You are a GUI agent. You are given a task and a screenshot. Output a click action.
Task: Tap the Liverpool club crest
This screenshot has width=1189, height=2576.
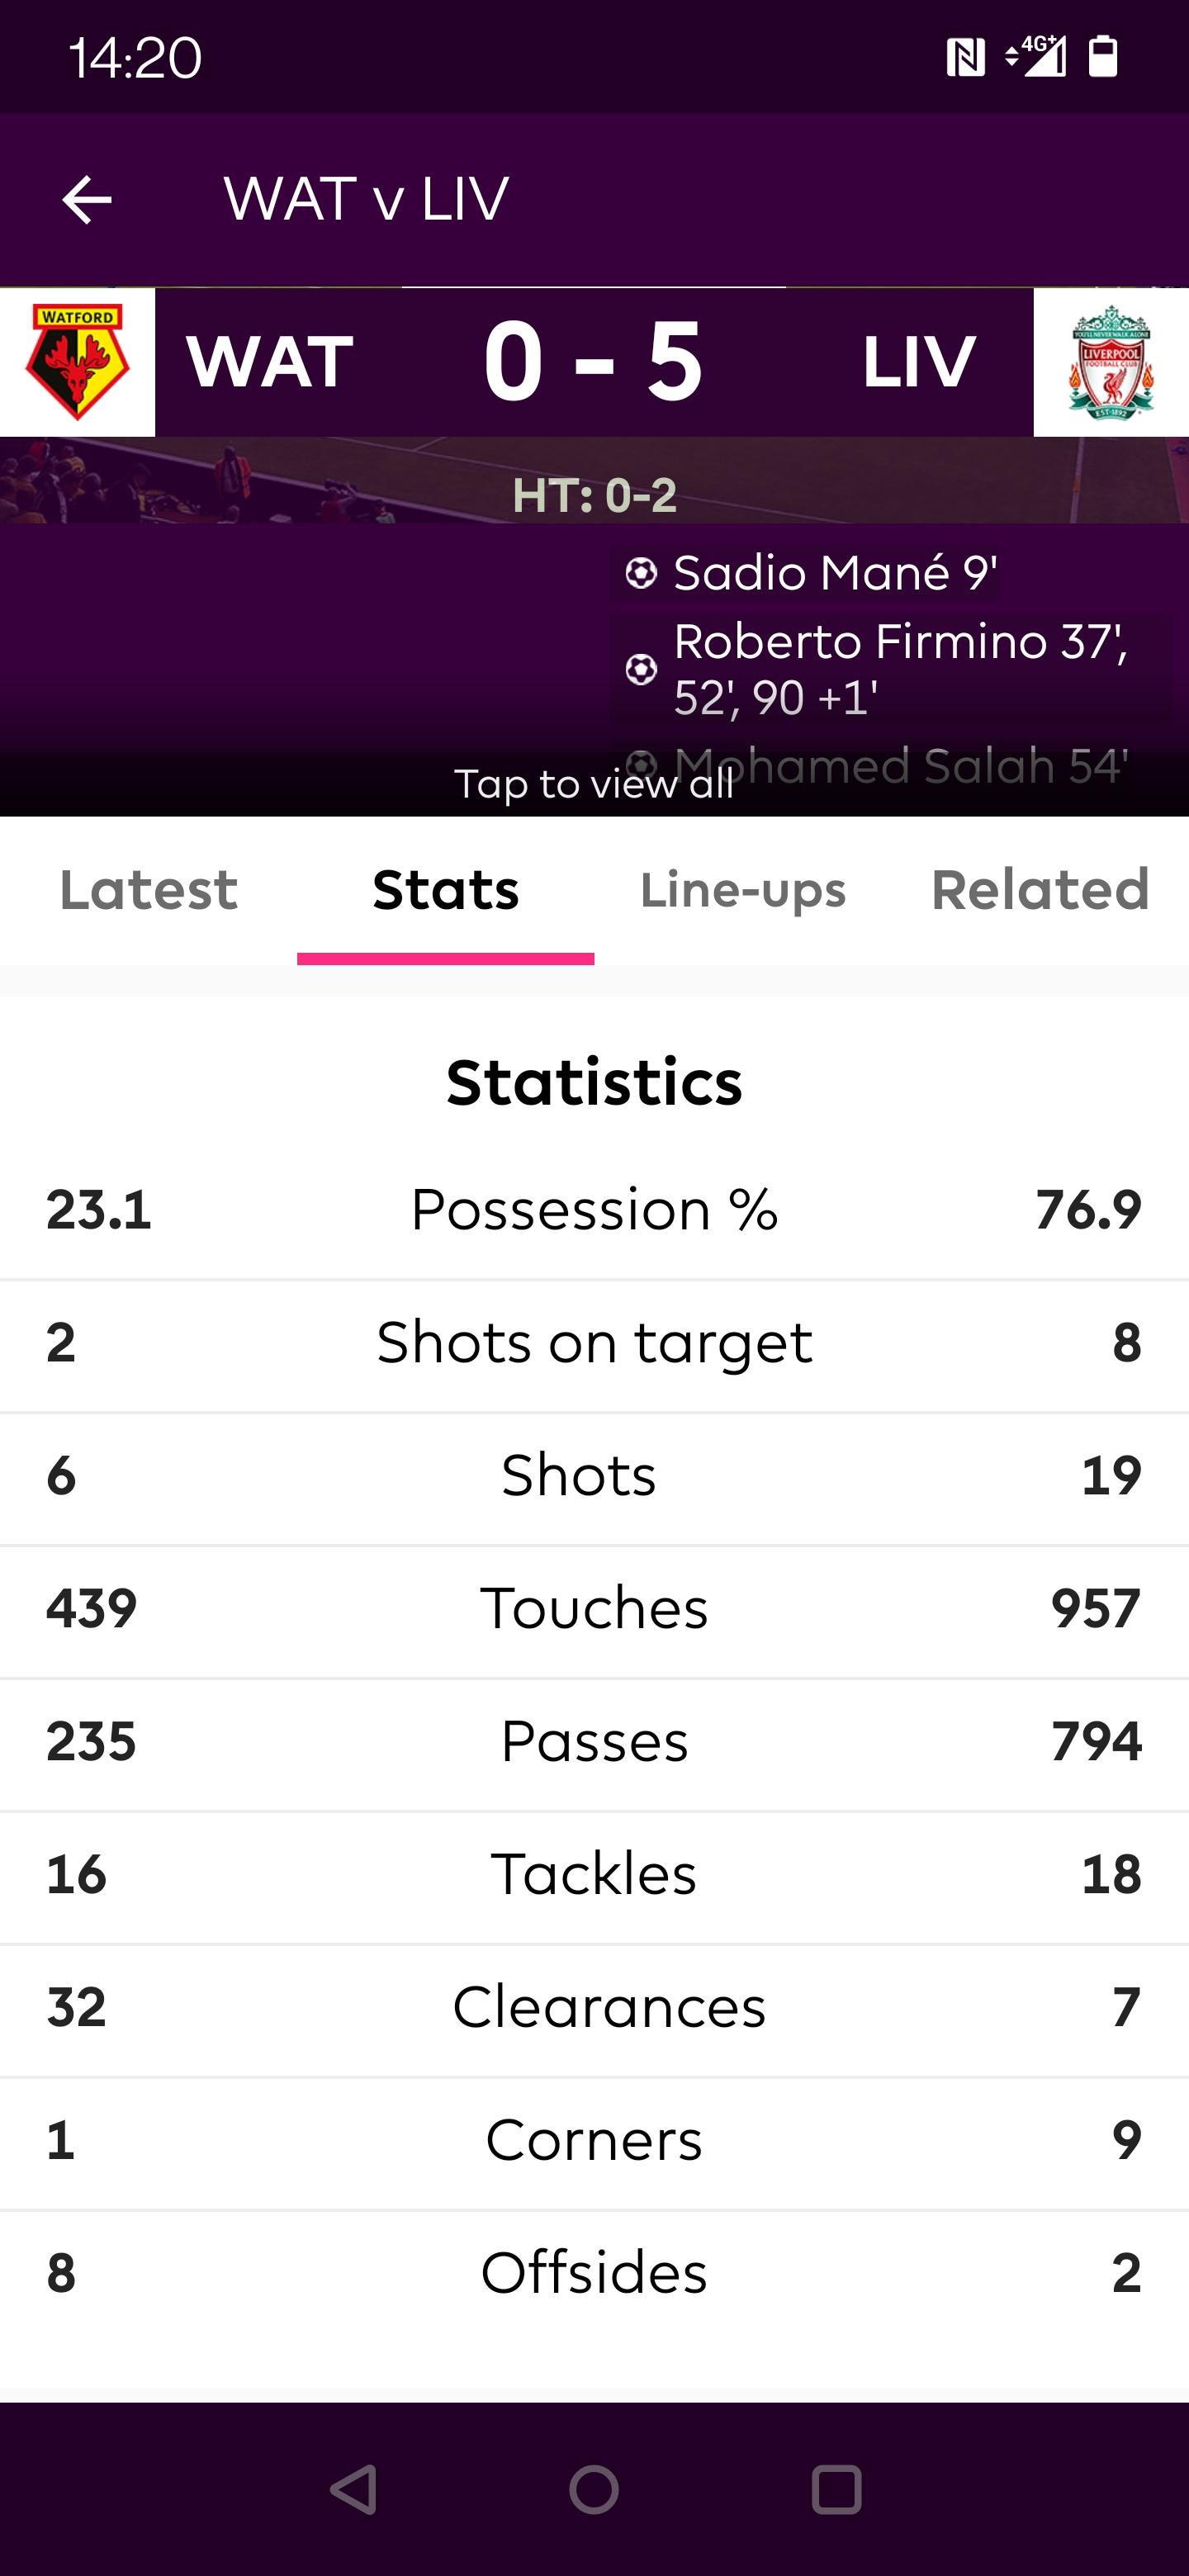[x=1111, y=362]
